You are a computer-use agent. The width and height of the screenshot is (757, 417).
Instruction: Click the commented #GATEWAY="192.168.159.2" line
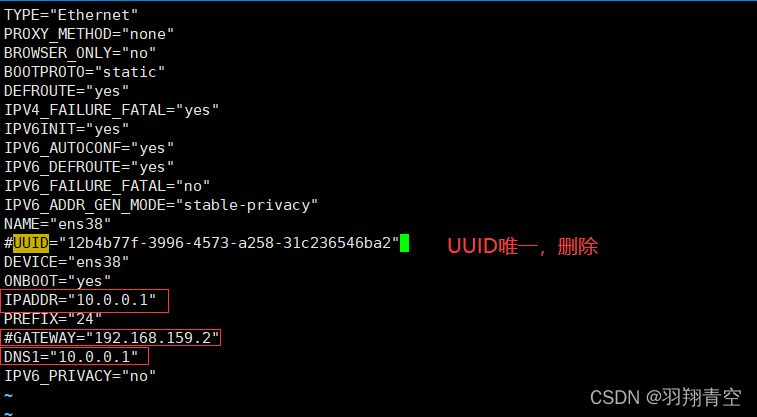coord(111,338)
